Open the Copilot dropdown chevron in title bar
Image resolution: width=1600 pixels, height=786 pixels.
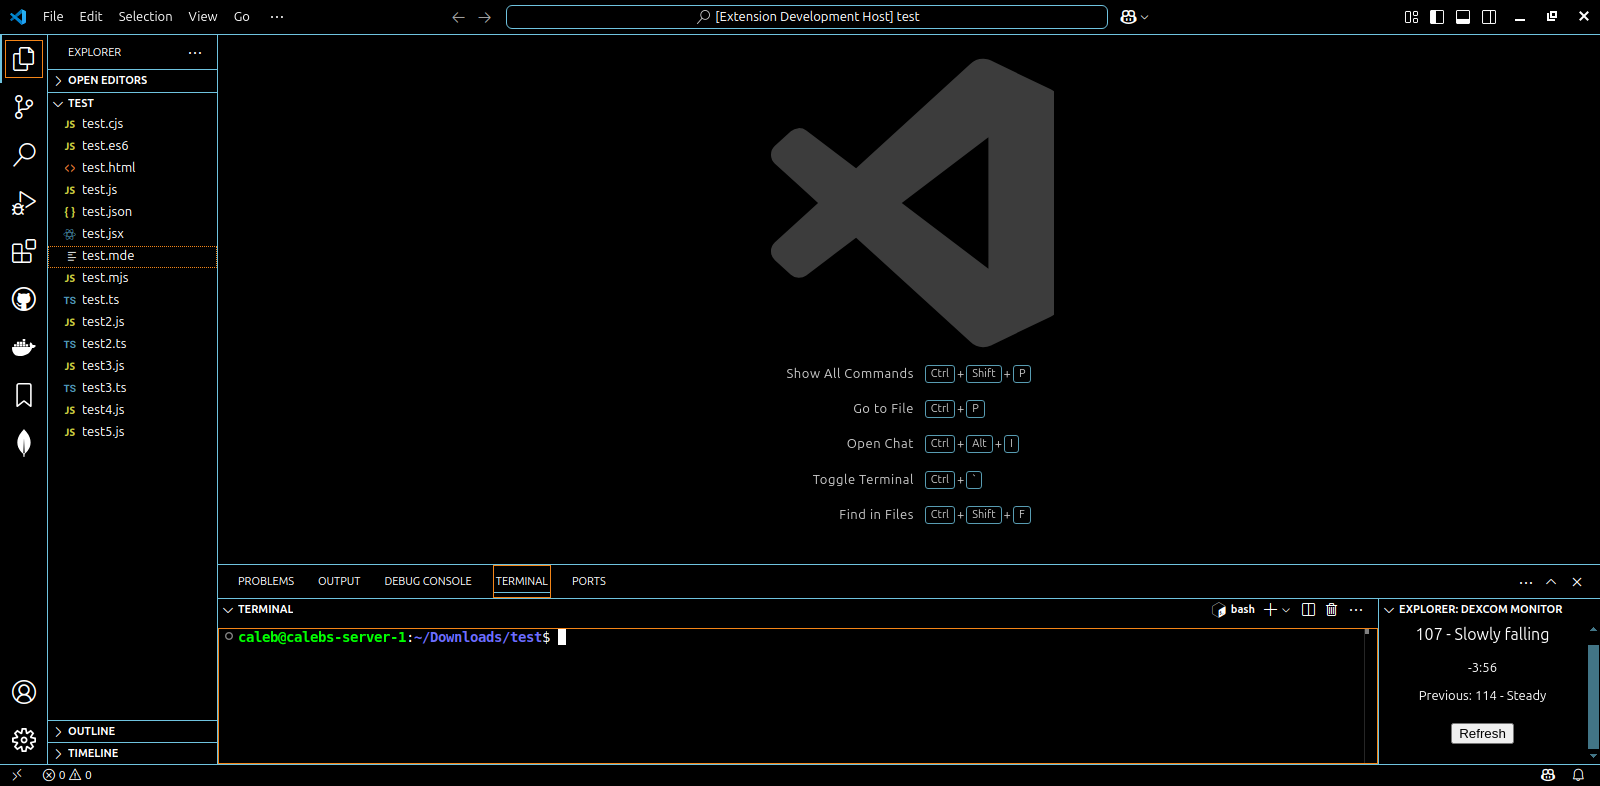[1145, 17]
